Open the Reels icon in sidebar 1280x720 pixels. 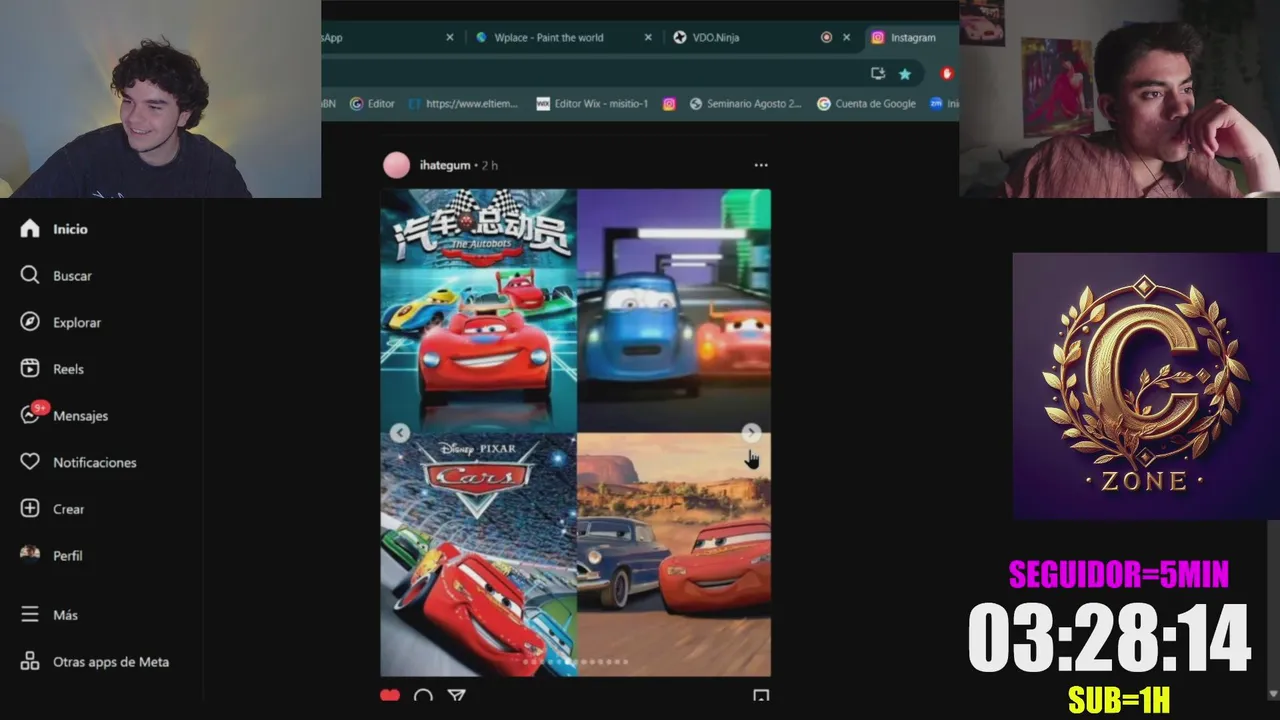click(x=30, y=369)
